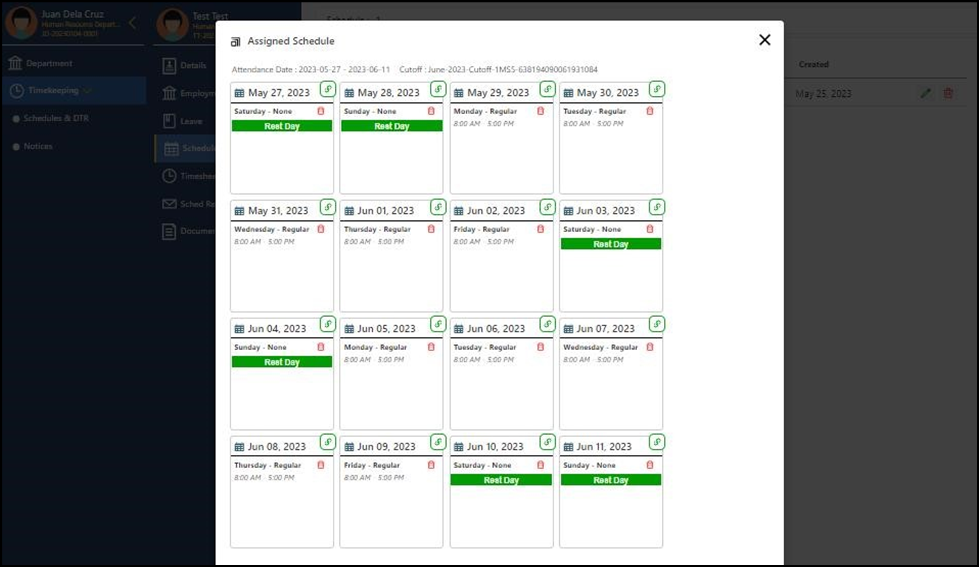The image size is (979, 567).
Task: Click the link icon on Jun 03, 2023
Action: point(656,207)
